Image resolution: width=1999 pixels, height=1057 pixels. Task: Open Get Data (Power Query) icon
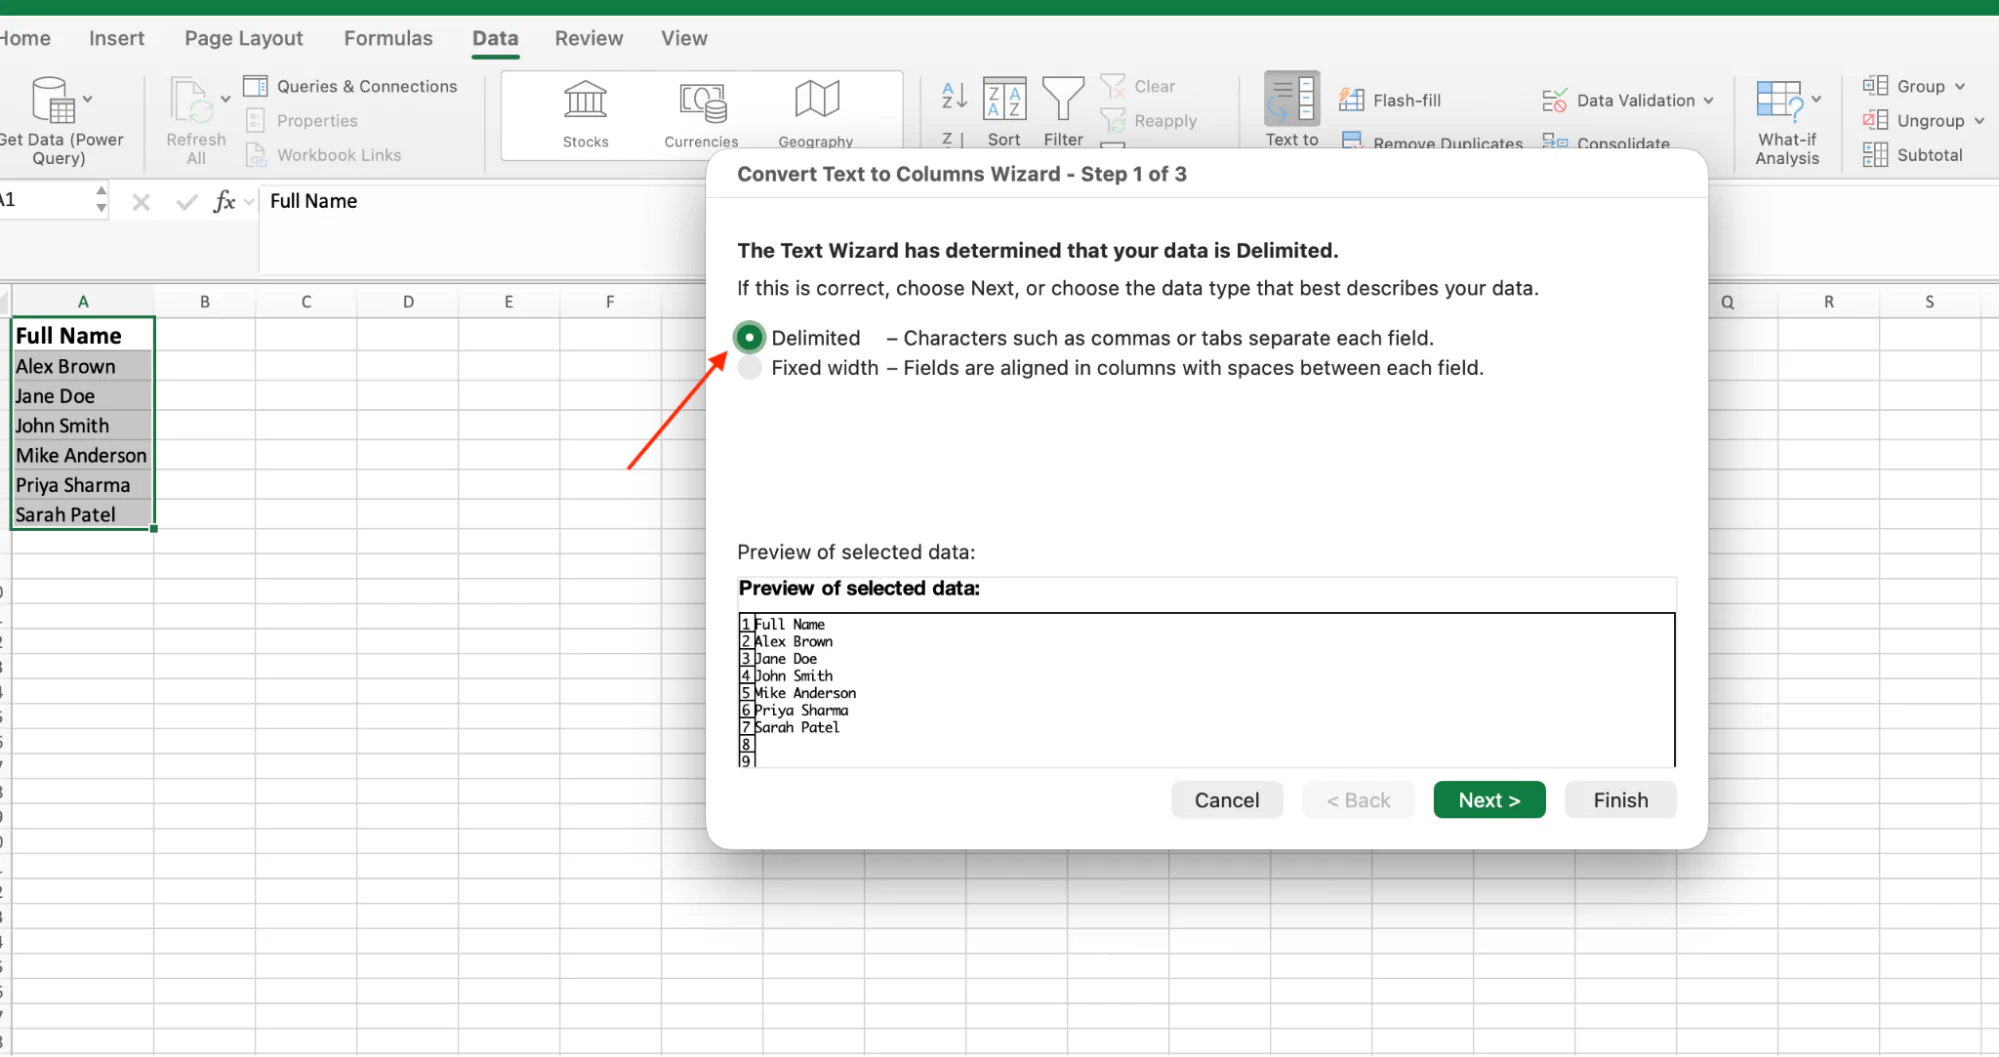(53, 100)
